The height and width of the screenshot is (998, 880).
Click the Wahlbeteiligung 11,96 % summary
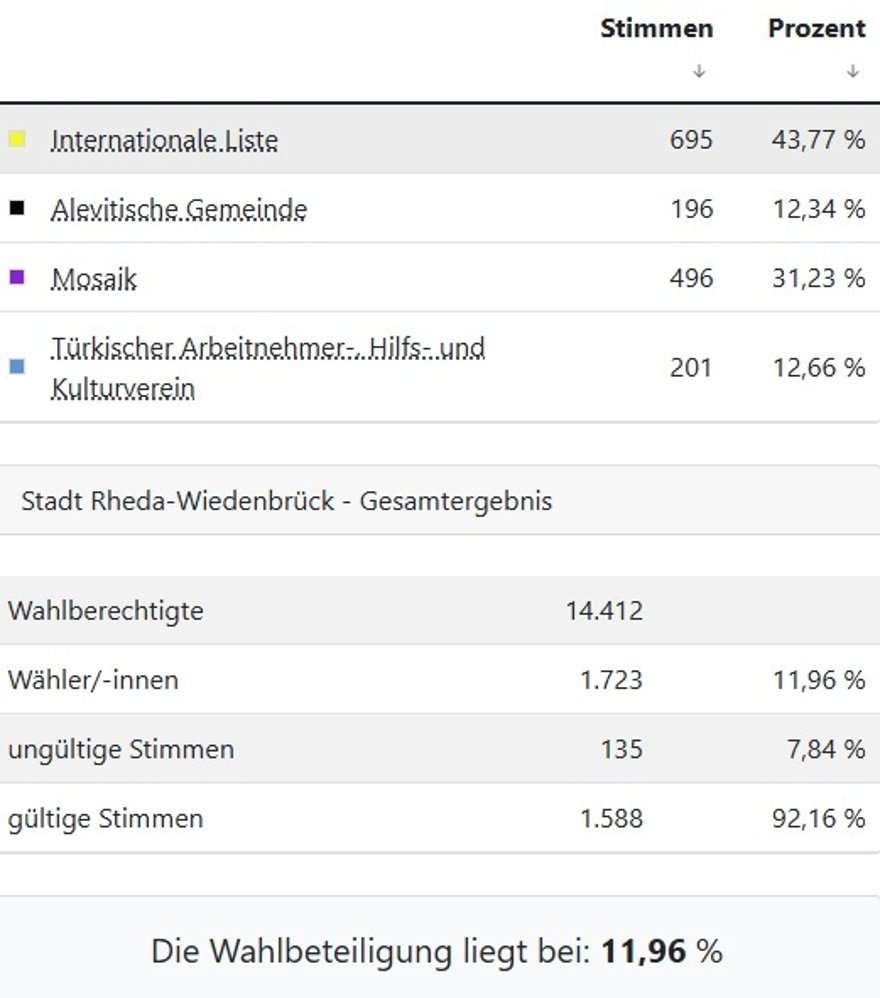click(436, 950)
